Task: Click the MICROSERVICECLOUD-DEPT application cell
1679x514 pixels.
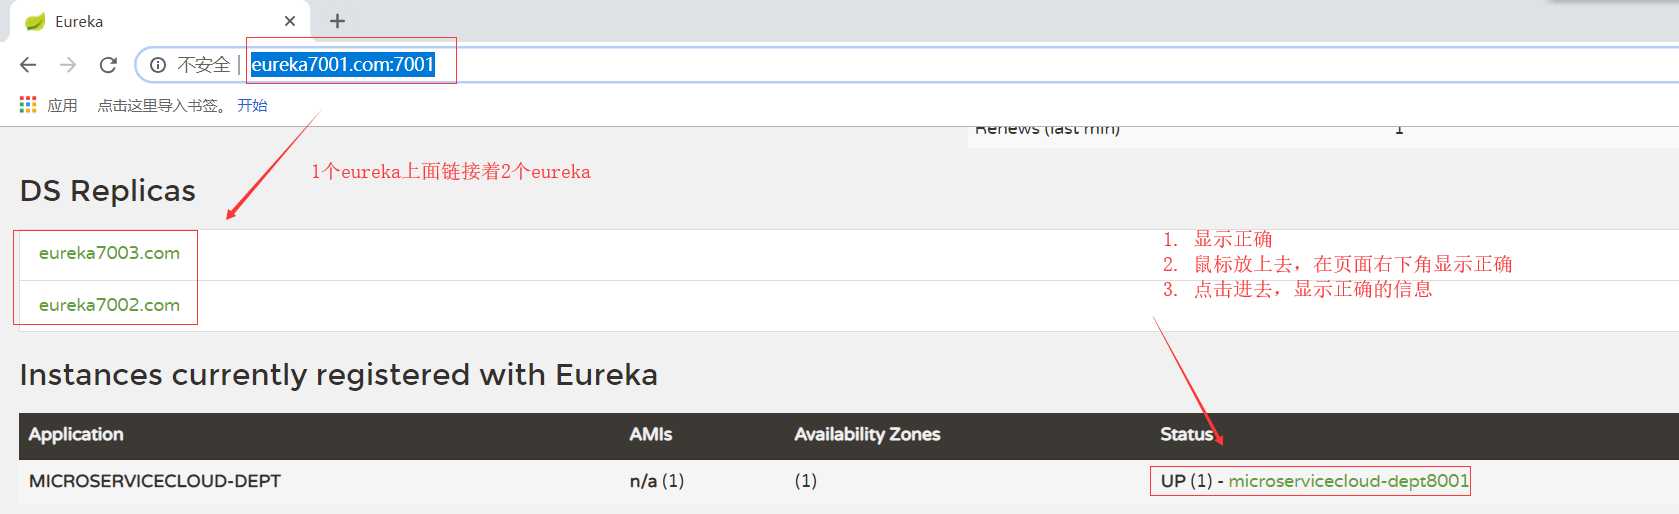Action: [x=155, y=481]
